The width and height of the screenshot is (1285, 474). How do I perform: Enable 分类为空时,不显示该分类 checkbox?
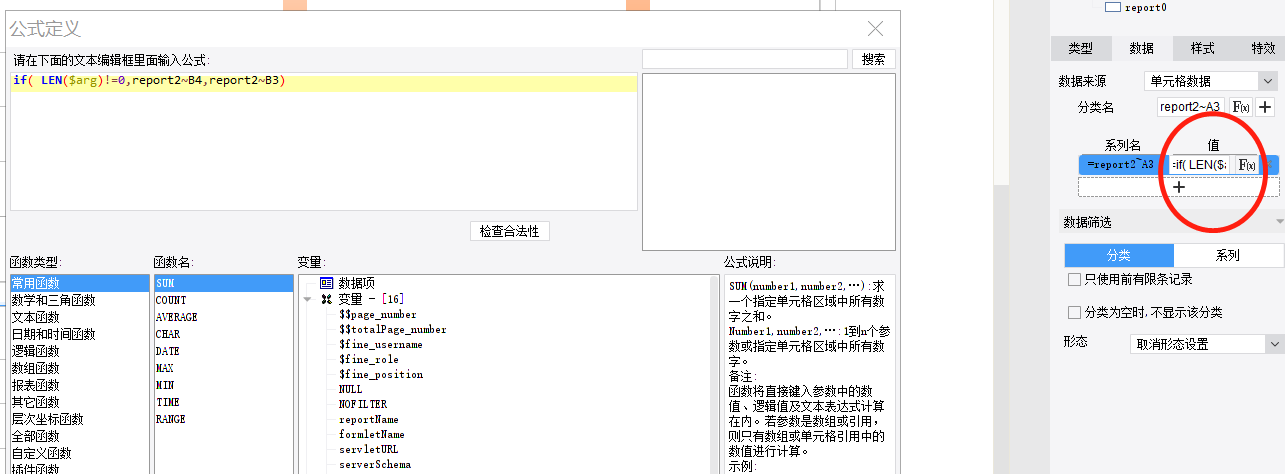(x=1074, y=313)
